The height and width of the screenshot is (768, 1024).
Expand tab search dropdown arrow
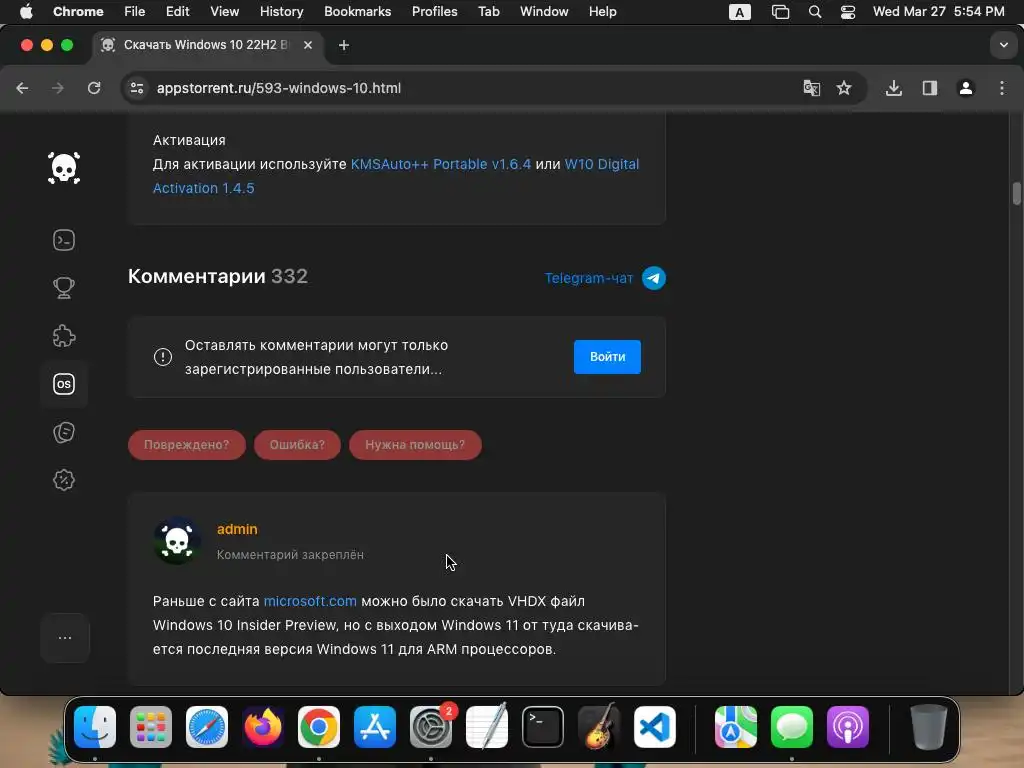point(1004,45)
